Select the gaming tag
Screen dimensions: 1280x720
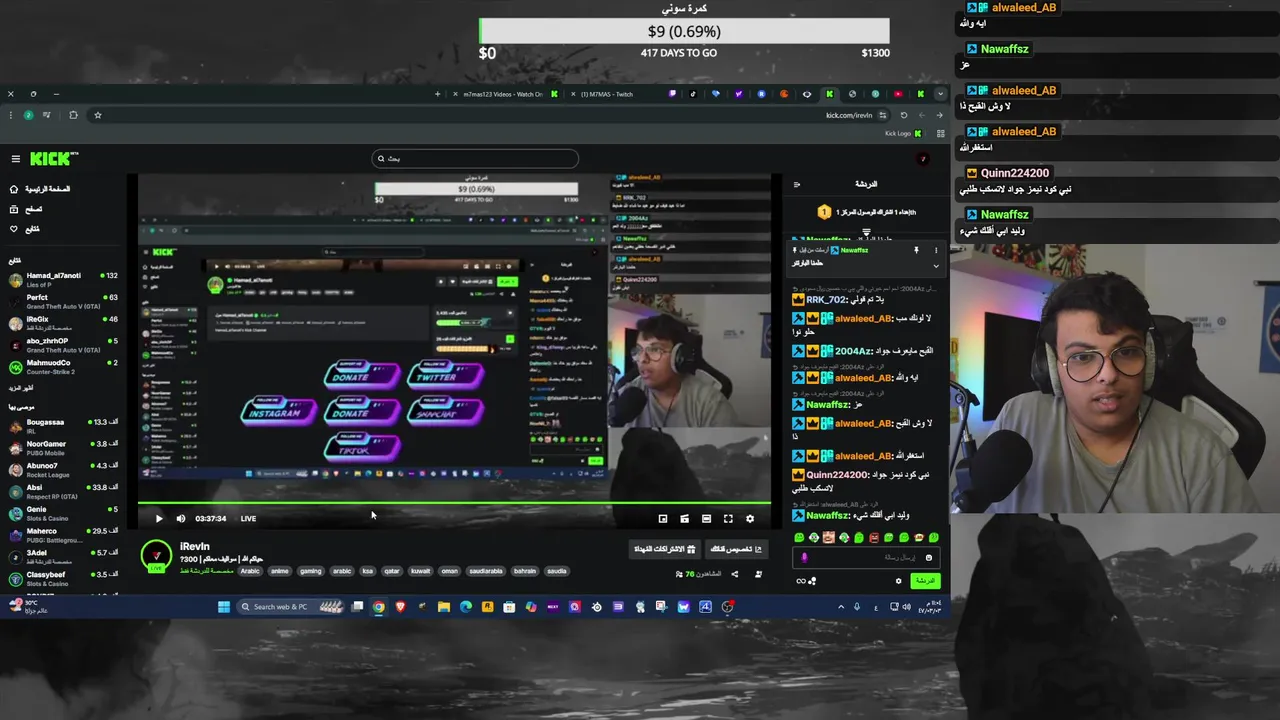tap(311, 571)
